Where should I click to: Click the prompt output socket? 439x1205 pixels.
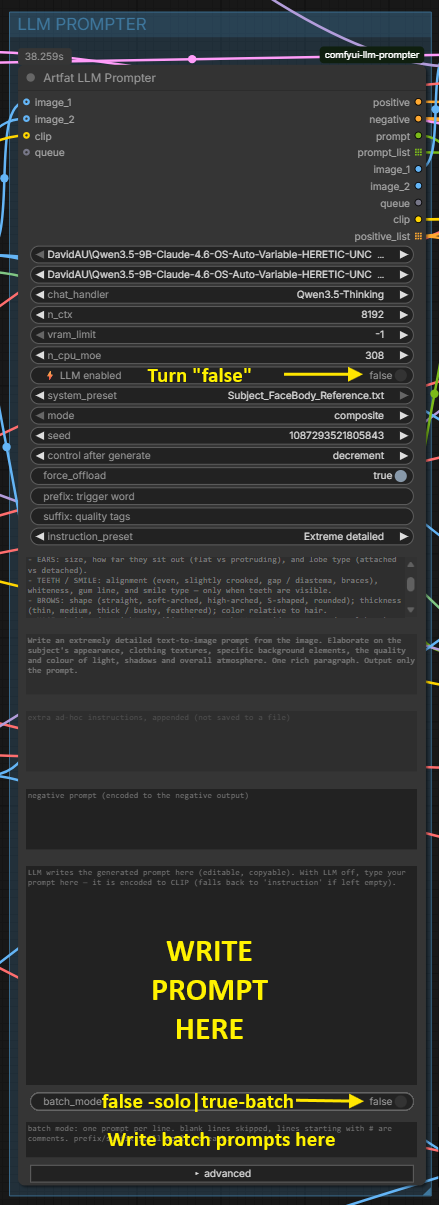pyautogui.click(x=418, y=136)
